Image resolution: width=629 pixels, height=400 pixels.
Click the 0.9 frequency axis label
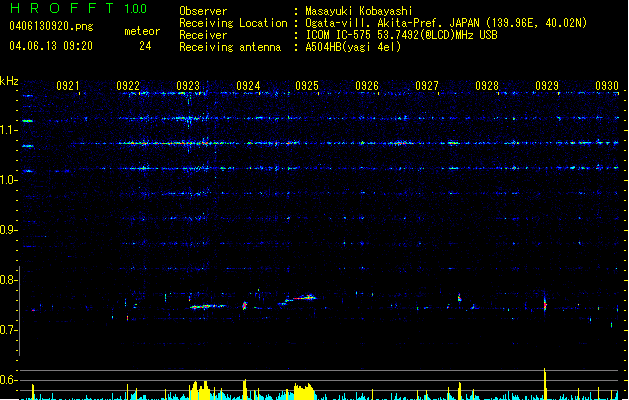[8, 230]
